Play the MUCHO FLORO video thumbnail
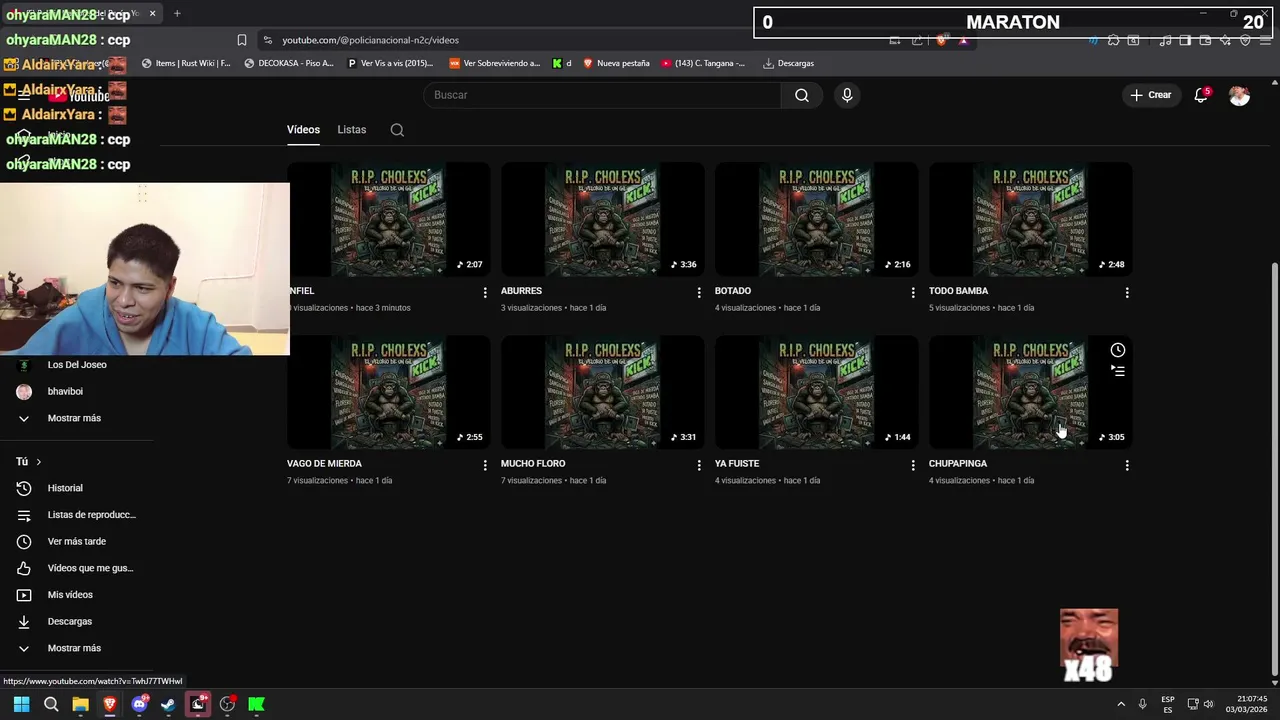Screen dimensions: 1280x720 tap(602, 392)
